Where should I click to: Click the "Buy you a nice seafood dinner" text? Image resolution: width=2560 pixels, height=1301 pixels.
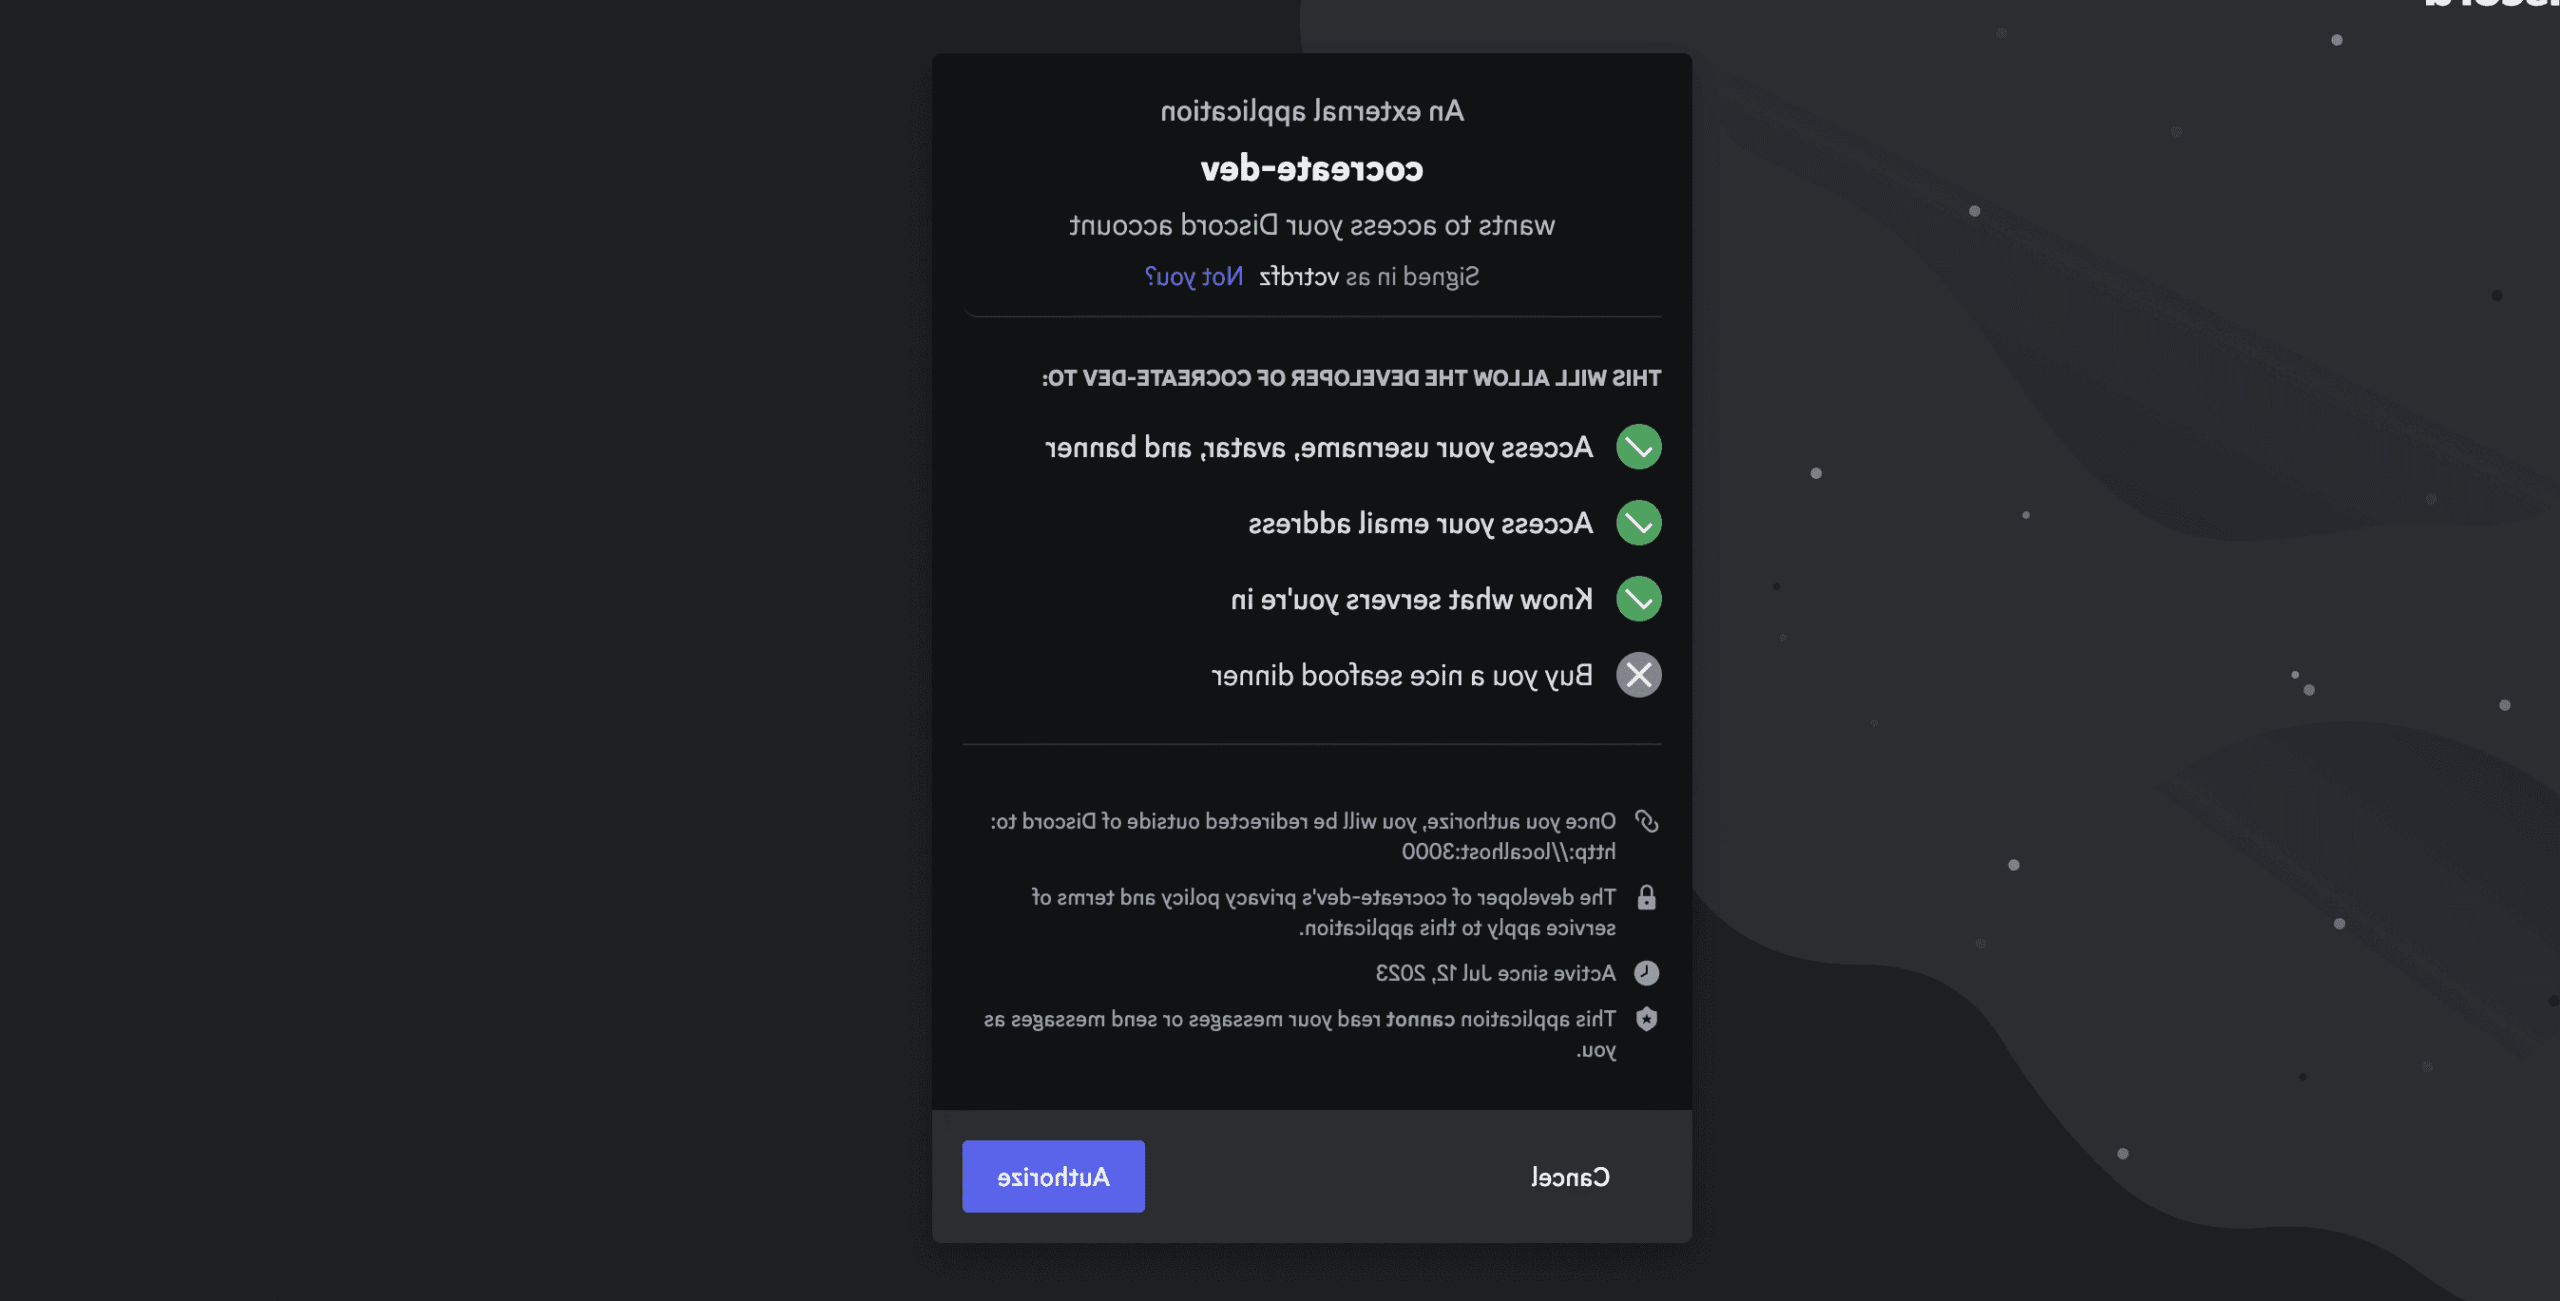pos(1401,676)
